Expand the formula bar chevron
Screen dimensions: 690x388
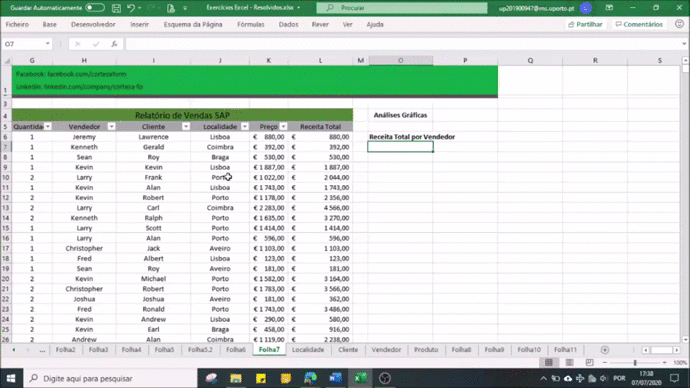(684, 44)
